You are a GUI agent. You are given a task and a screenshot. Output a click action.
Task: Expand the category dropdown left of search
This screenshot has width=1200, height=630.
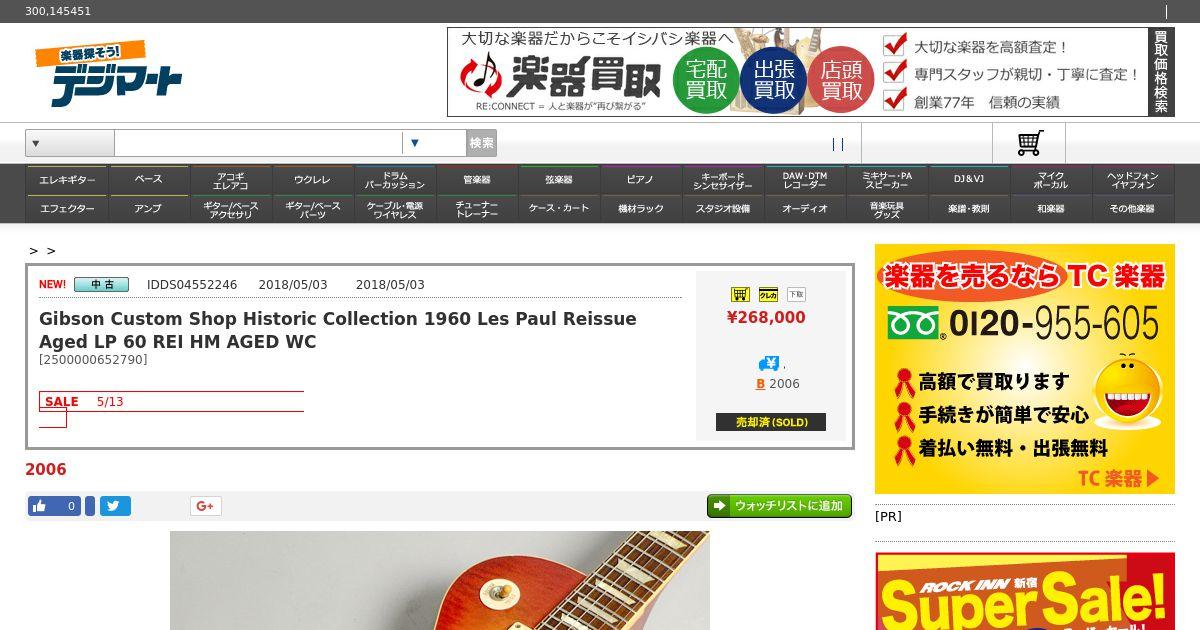coord(70,143)
